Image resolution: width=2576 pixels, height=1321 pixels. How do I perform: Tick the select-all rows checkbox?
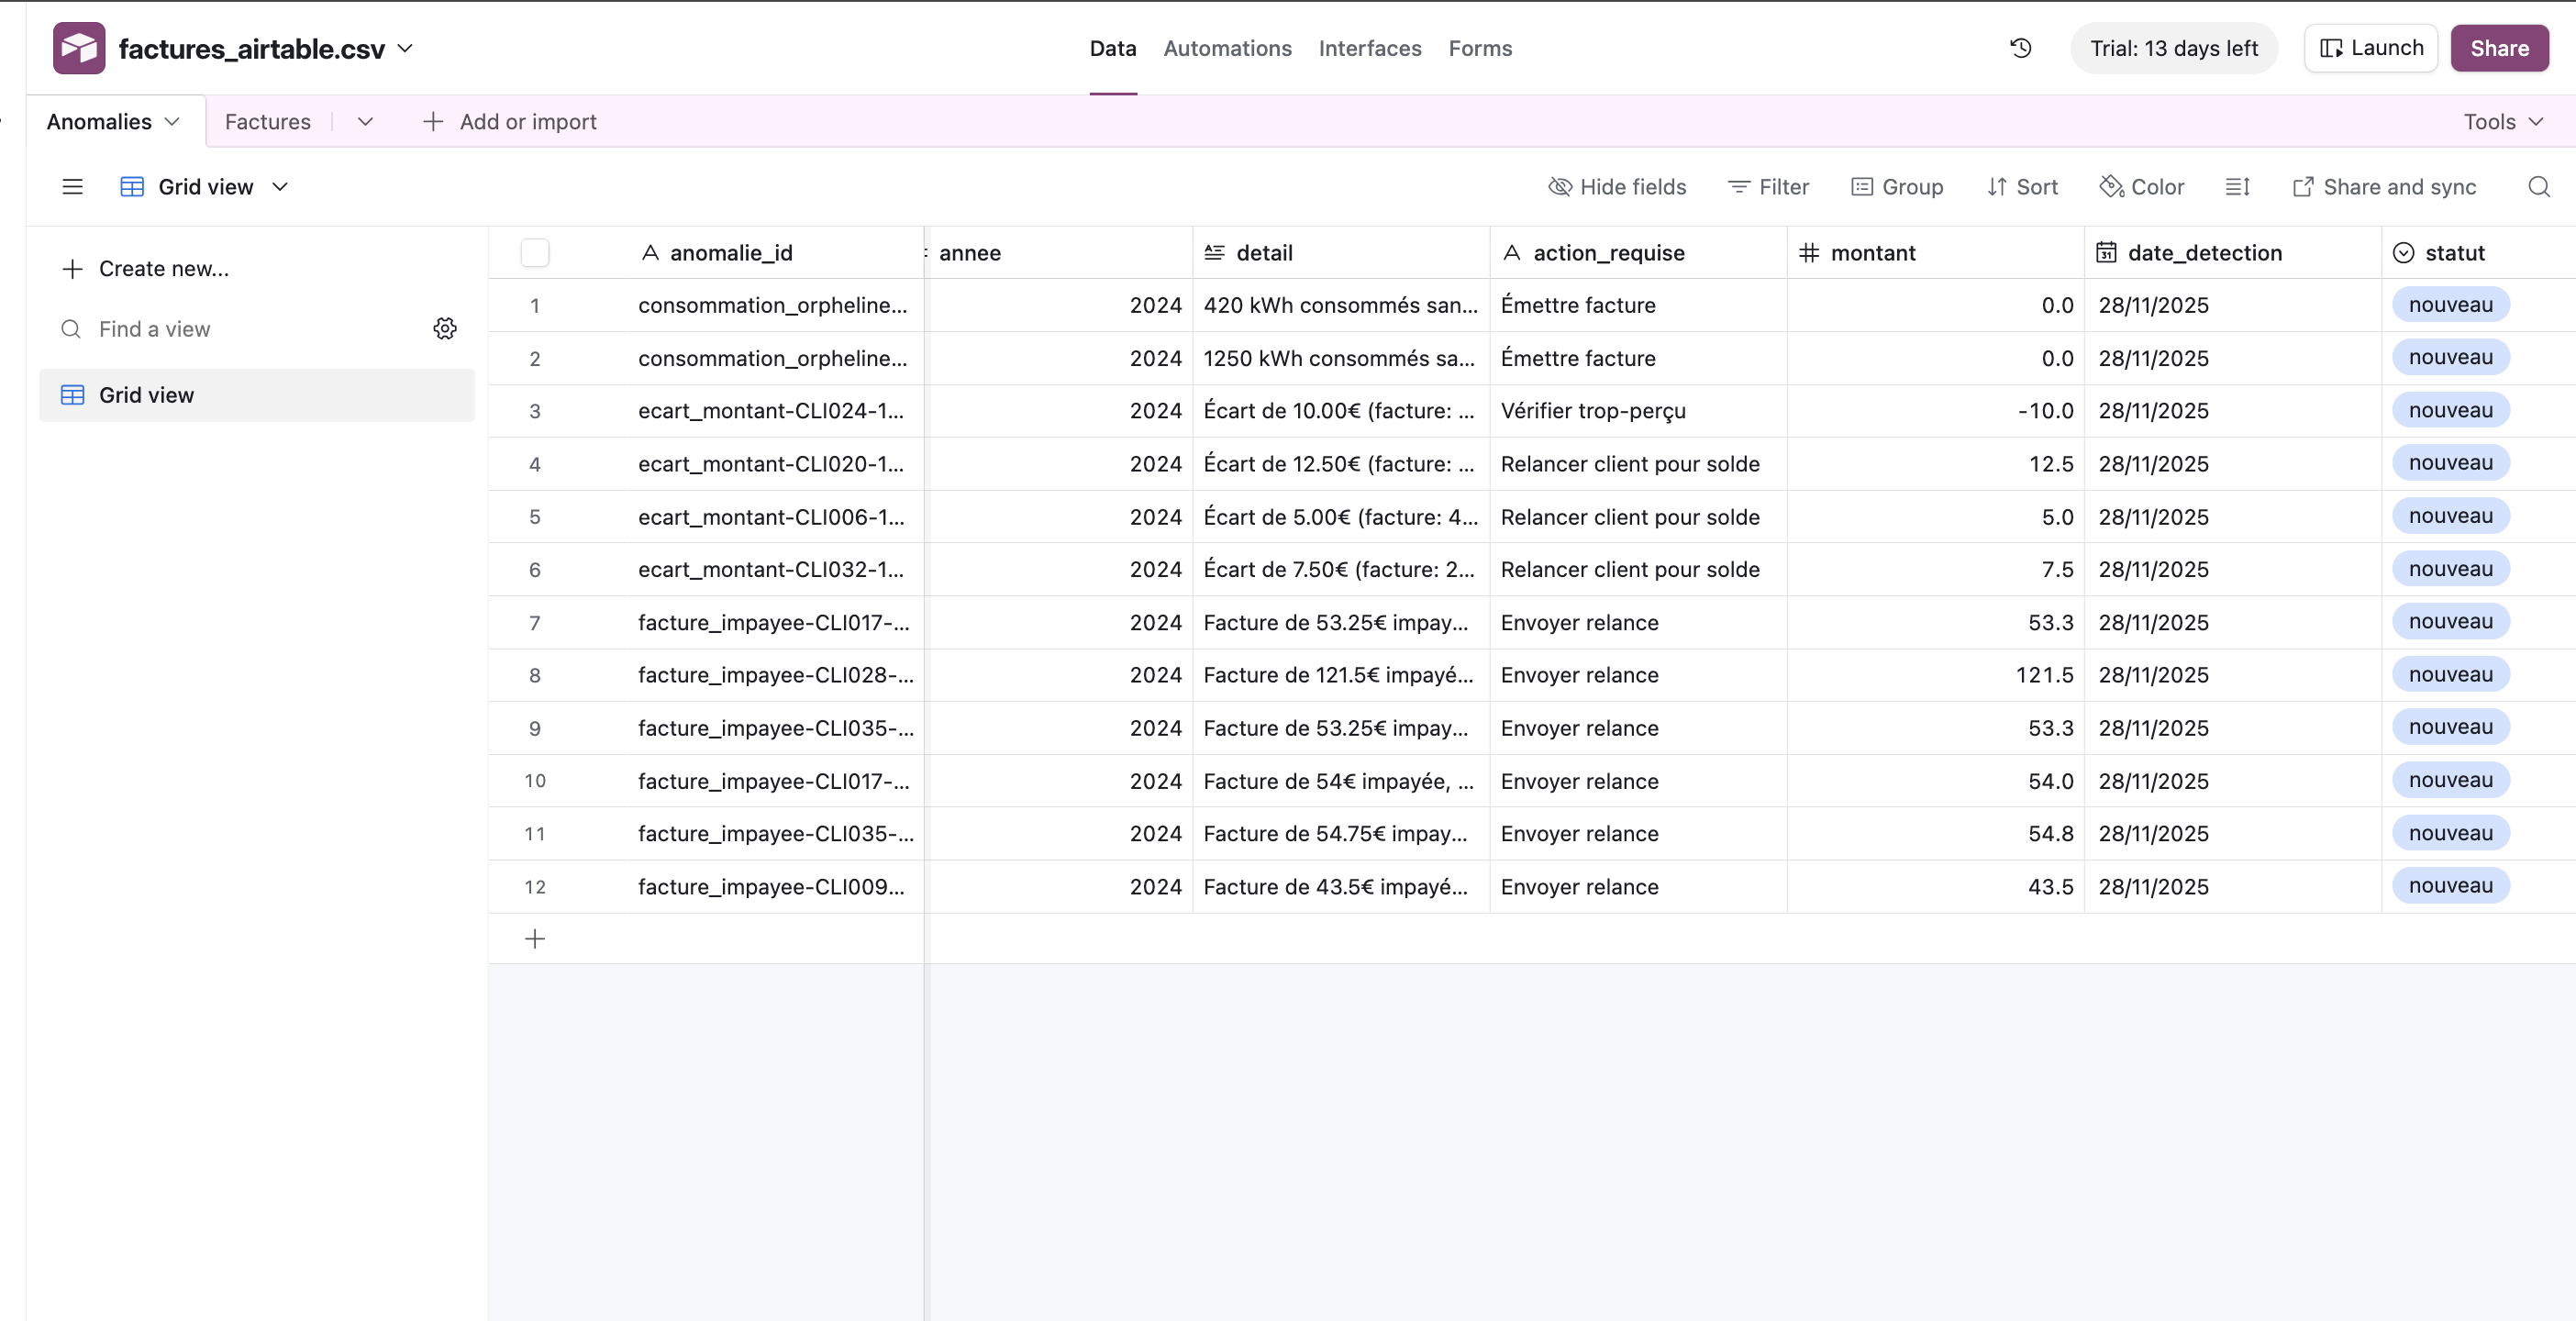pos(535,253)
